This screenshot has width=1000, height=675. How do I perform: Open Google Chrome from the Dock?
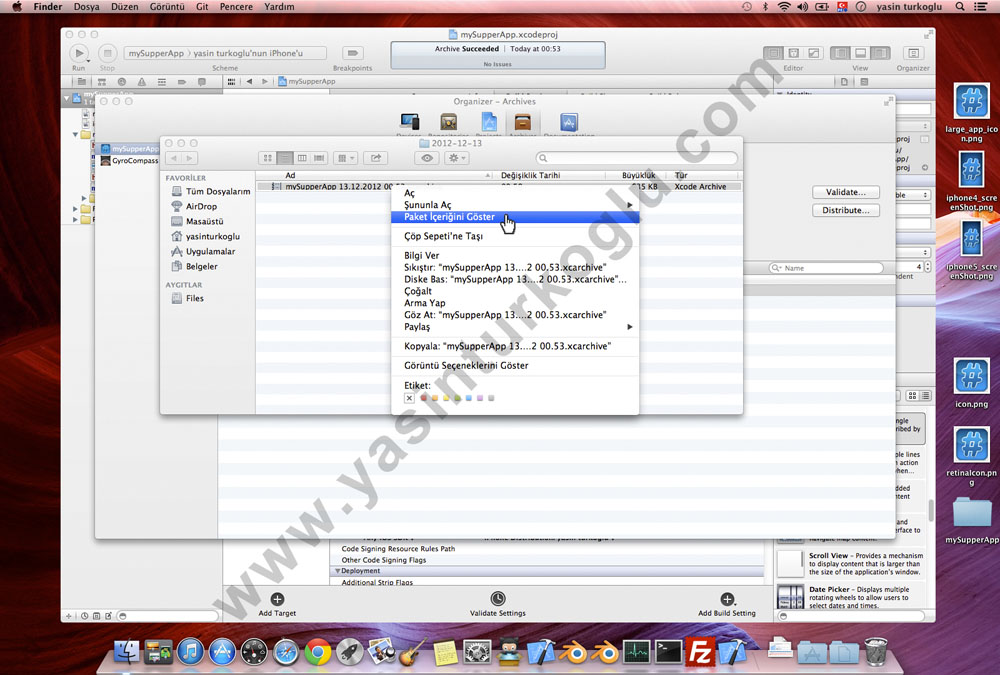(x=318, y=652)
